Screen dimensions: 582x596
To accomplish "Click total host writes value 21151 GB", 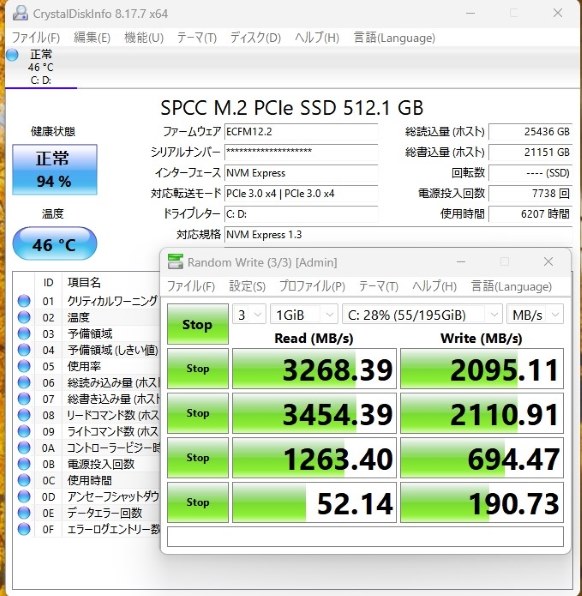I will click(530, 152).
